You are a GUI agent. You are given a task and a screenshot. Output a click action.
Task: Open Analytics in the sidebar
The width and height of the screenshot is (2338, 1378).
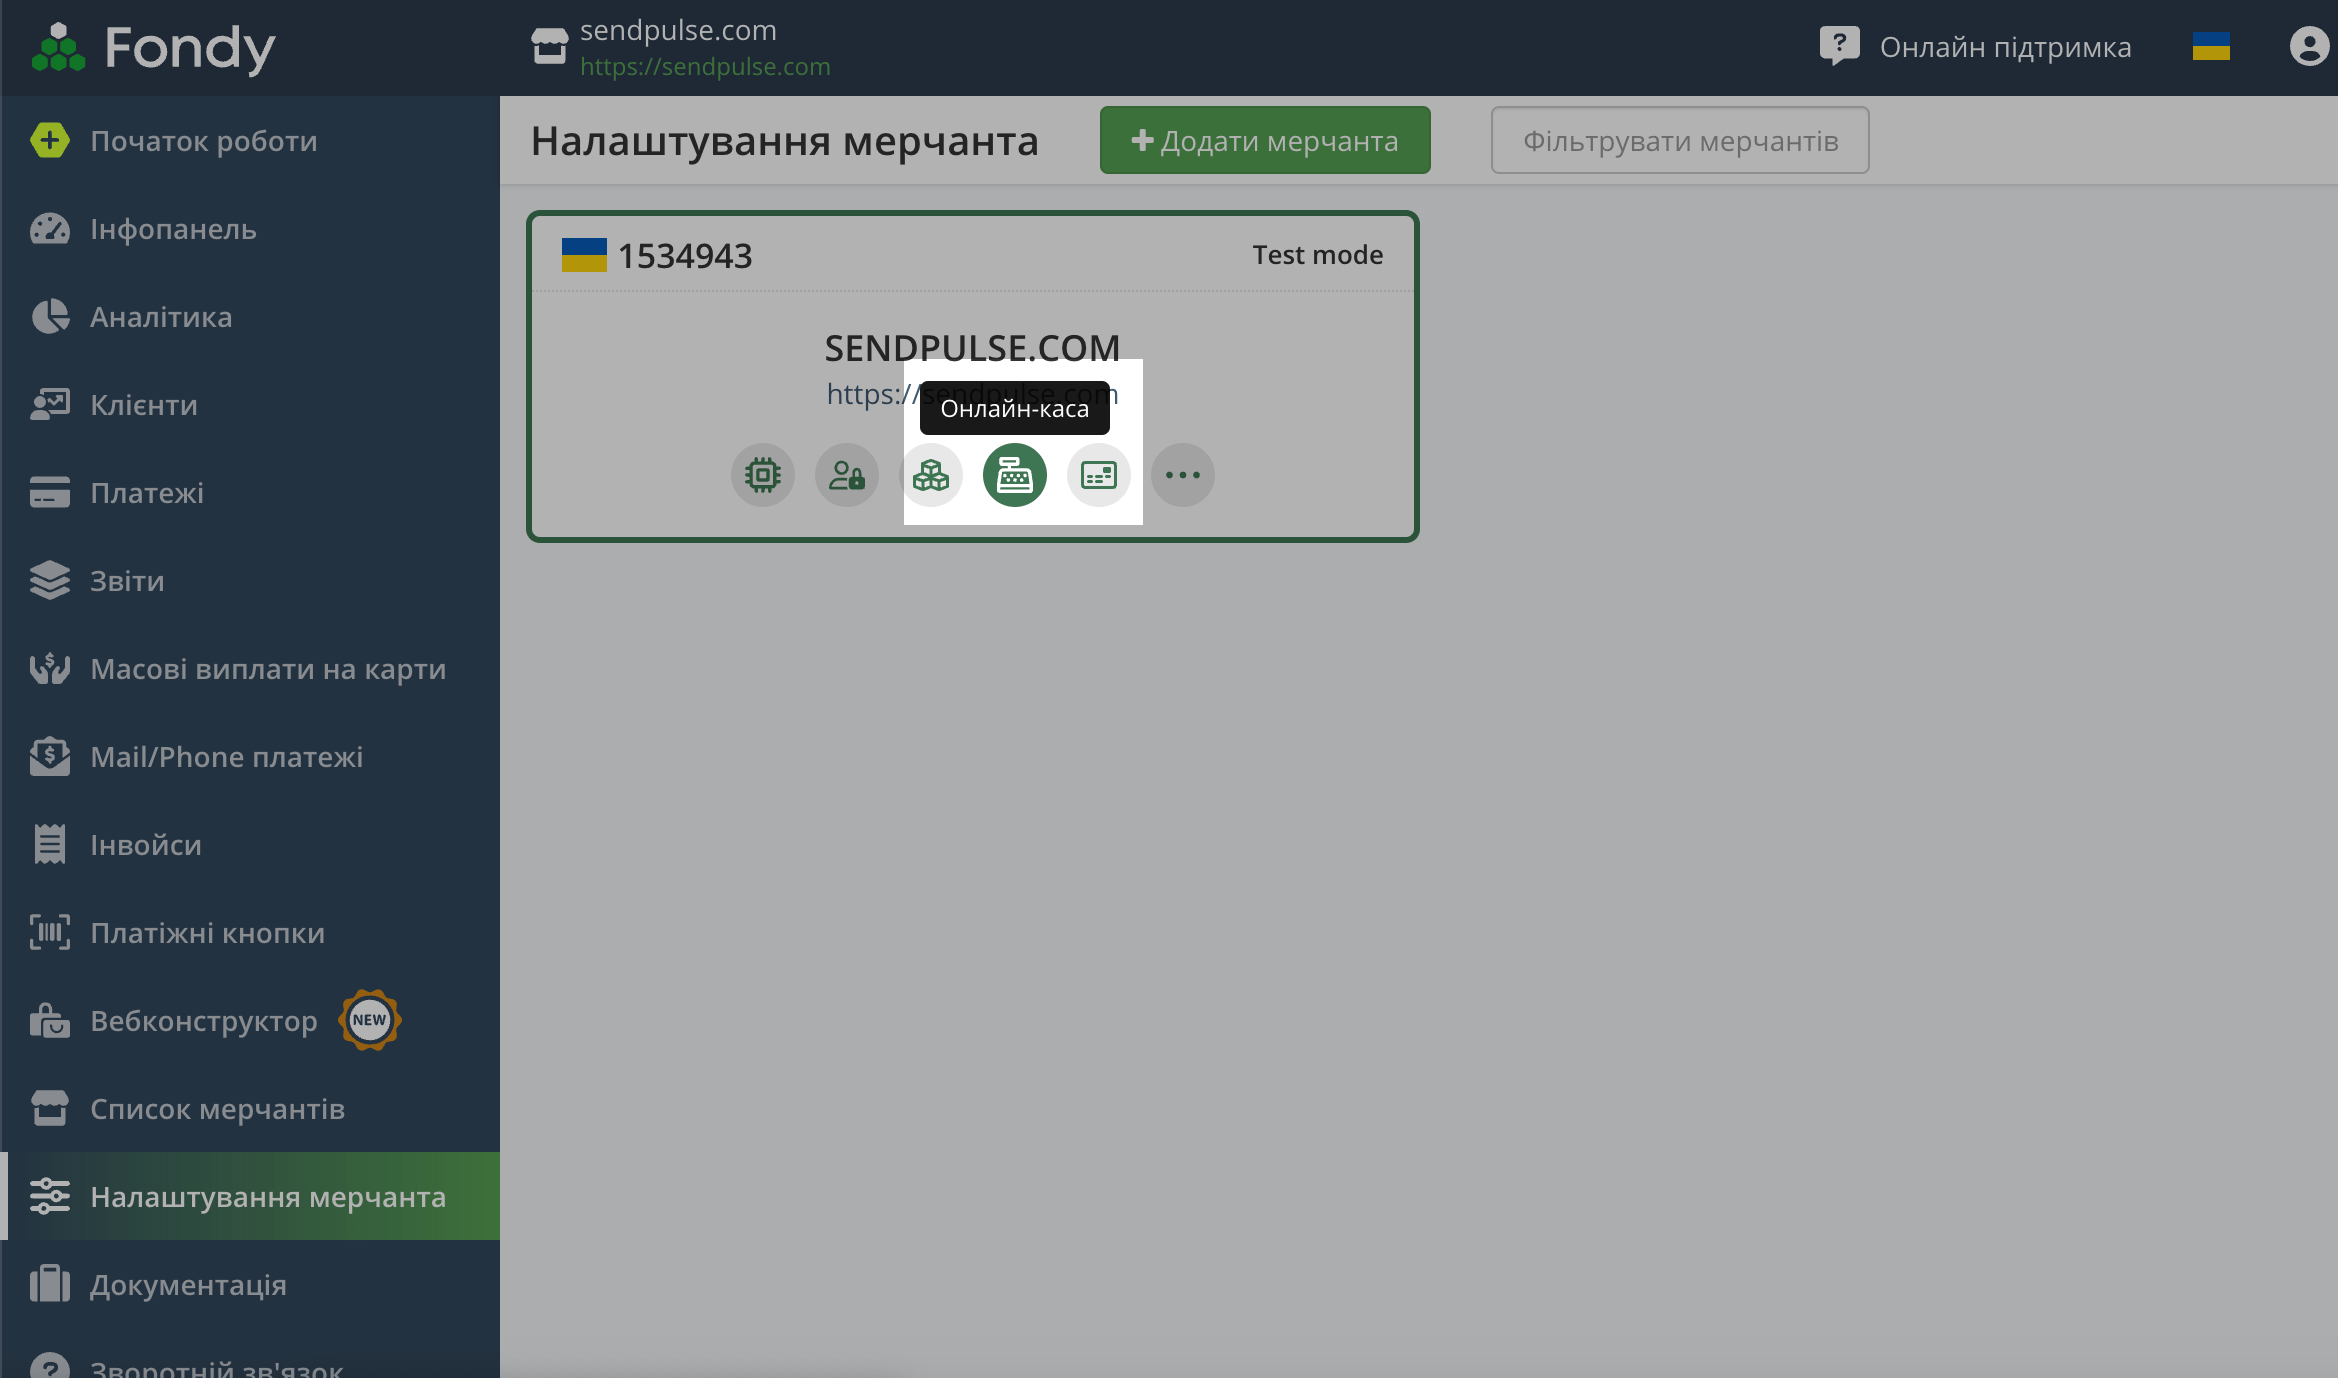point(161,317)
